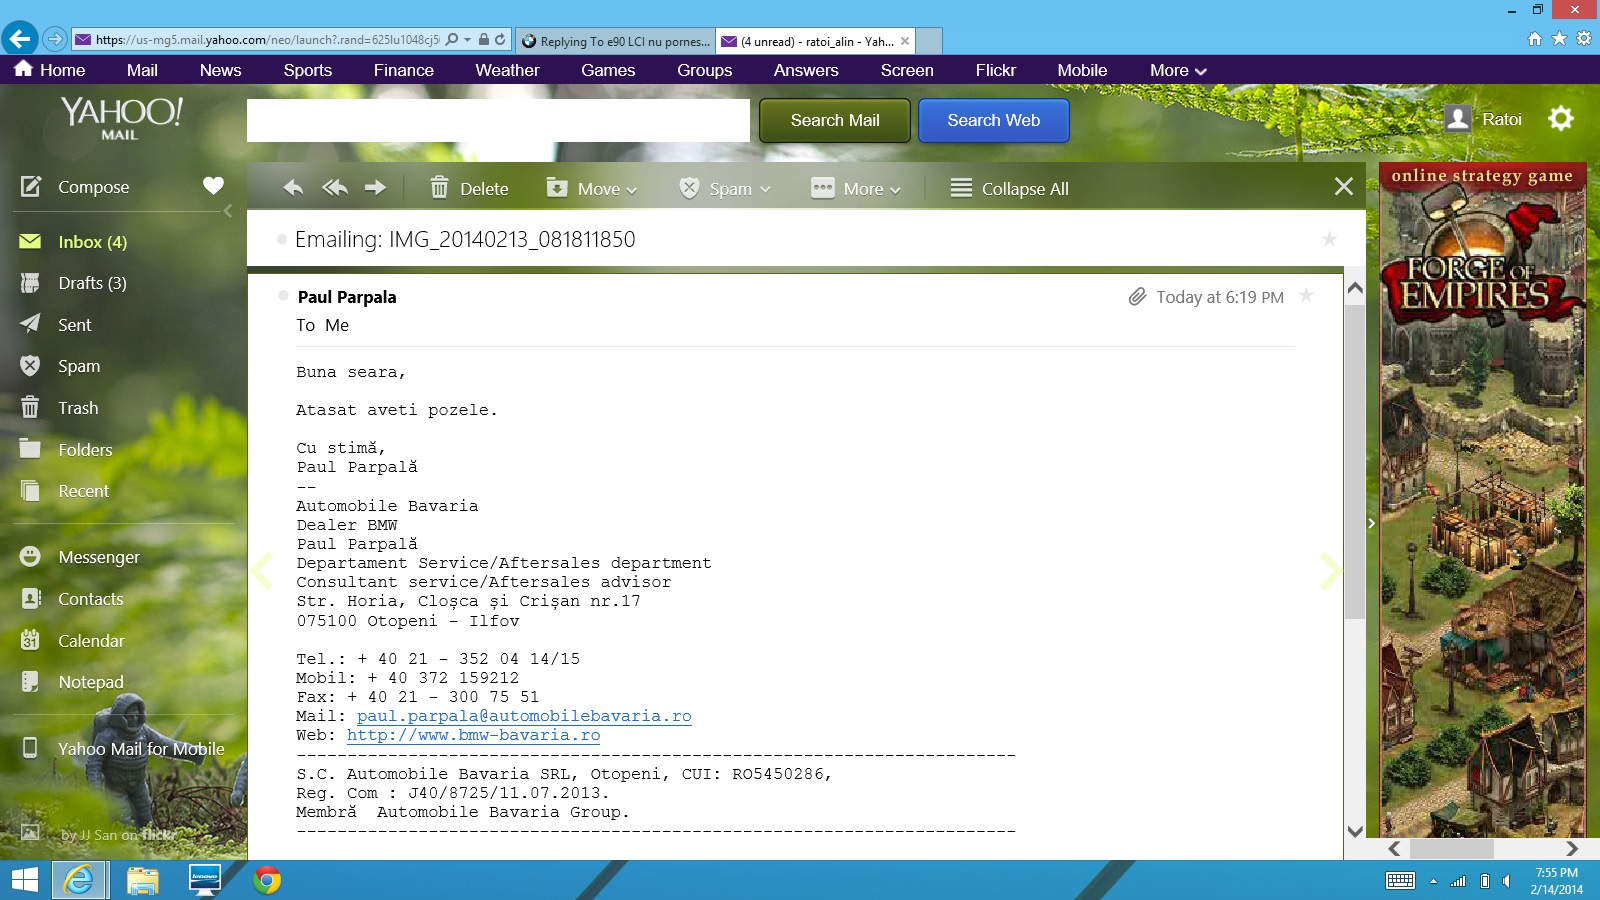The image size is (1600, 900).
Task: Click the Forward arrow icon
Action: click(x=375, y=188)
